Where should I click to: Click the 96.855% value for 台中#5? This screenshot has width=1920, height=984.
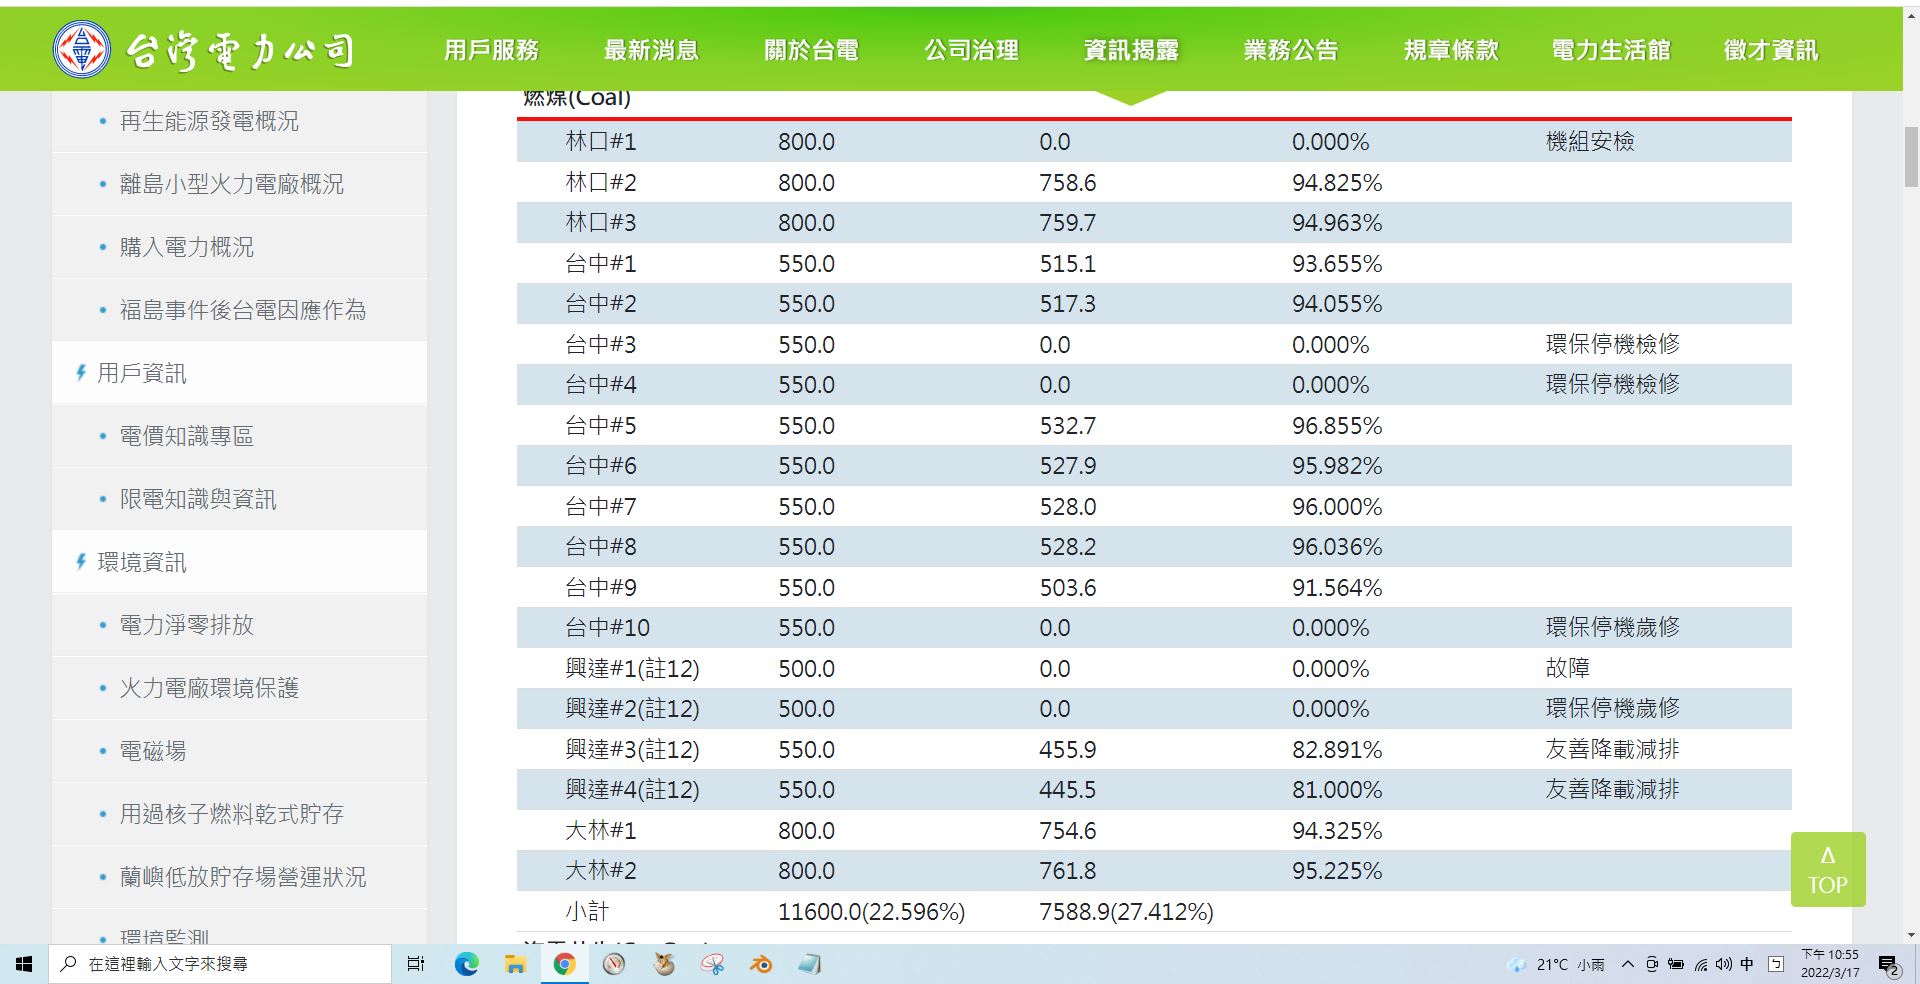1337,426
